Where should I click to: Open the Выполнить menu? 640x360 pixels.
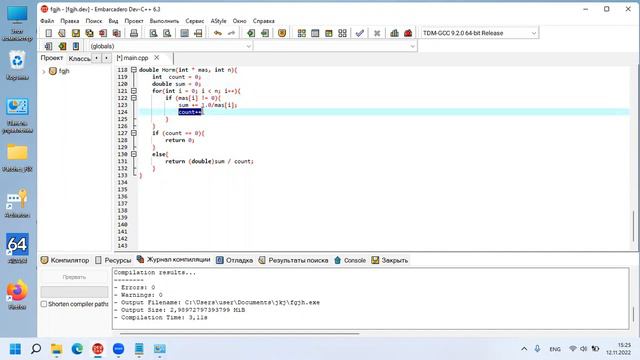click(164, 21)
